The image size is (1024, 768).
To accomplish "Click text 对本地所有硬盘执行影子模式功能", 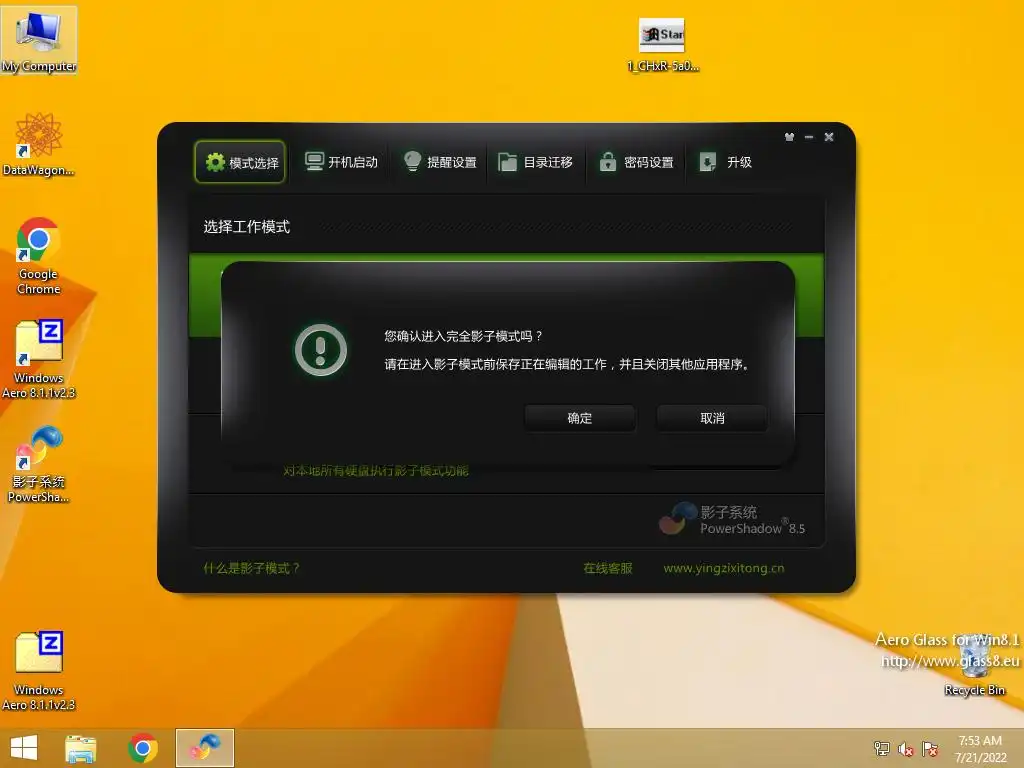I will coord(376,471).
